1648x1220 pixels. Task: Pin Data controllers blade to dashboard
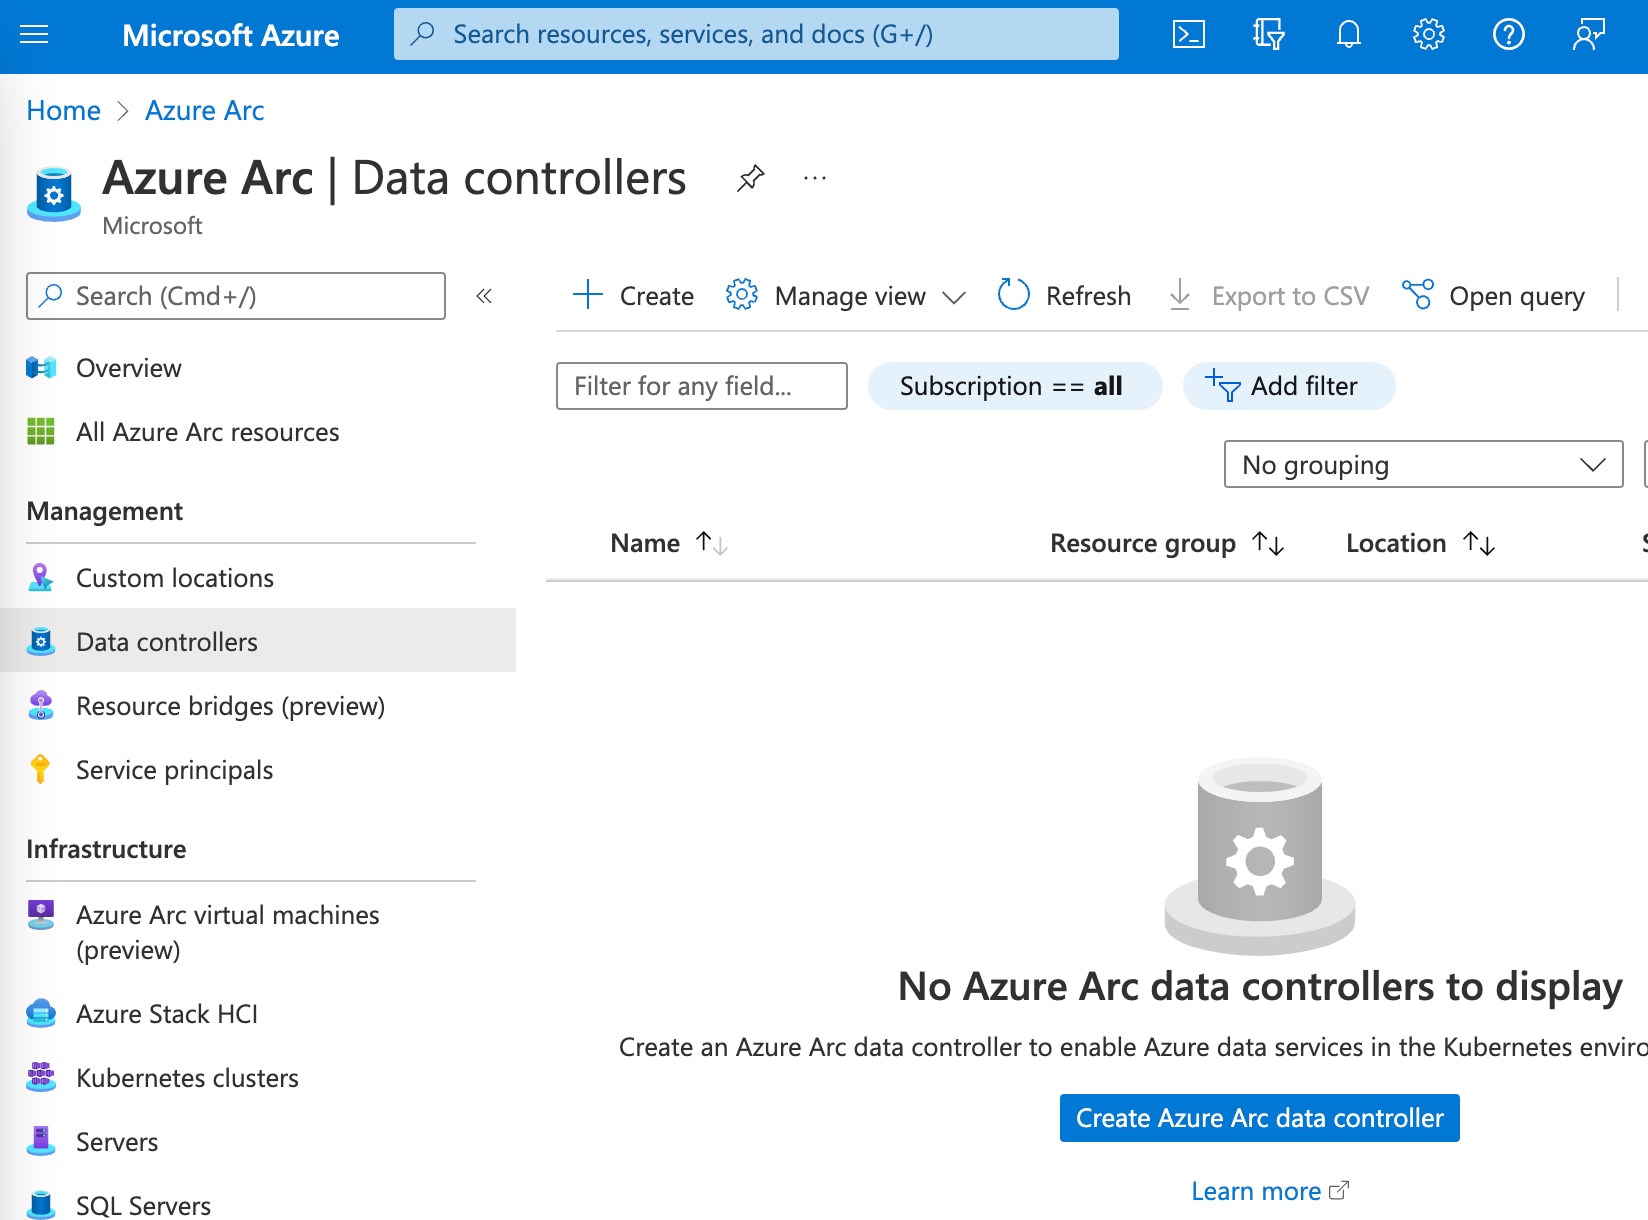[x=750, y=179]
